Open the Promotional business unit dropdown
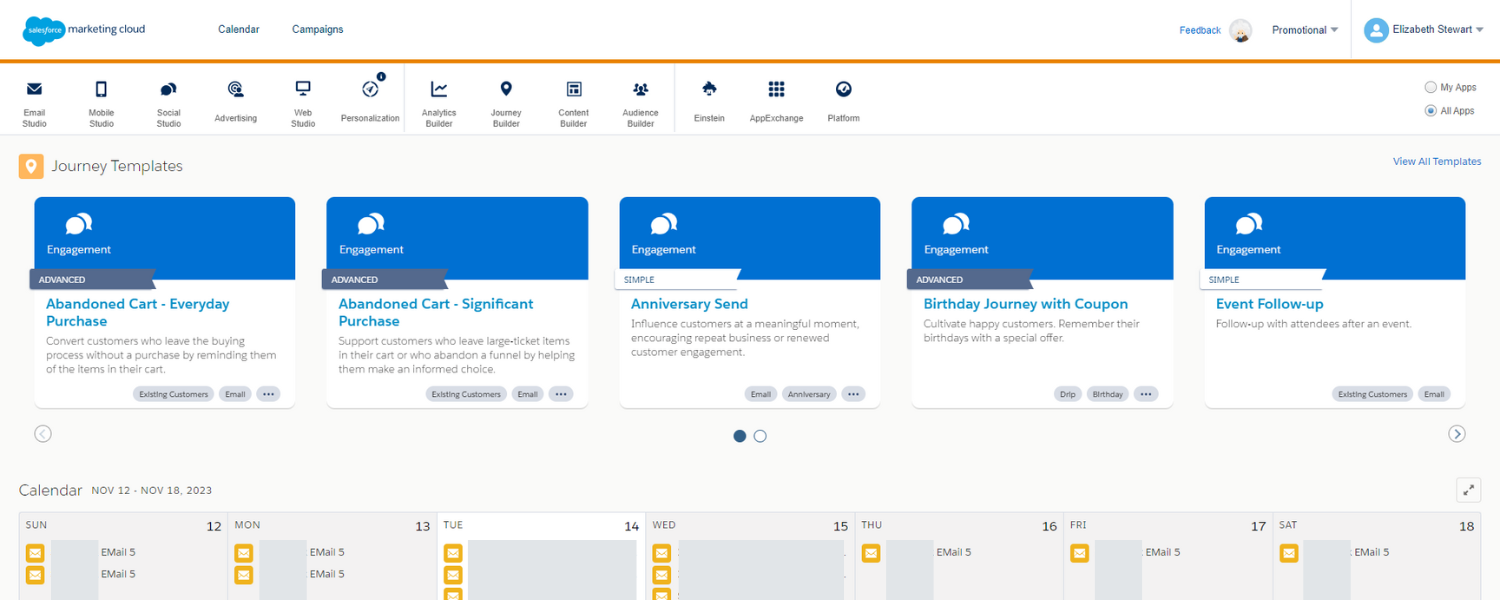Image resolution: width=1500 pixels, height=600 pixels. coord(1305,30)
